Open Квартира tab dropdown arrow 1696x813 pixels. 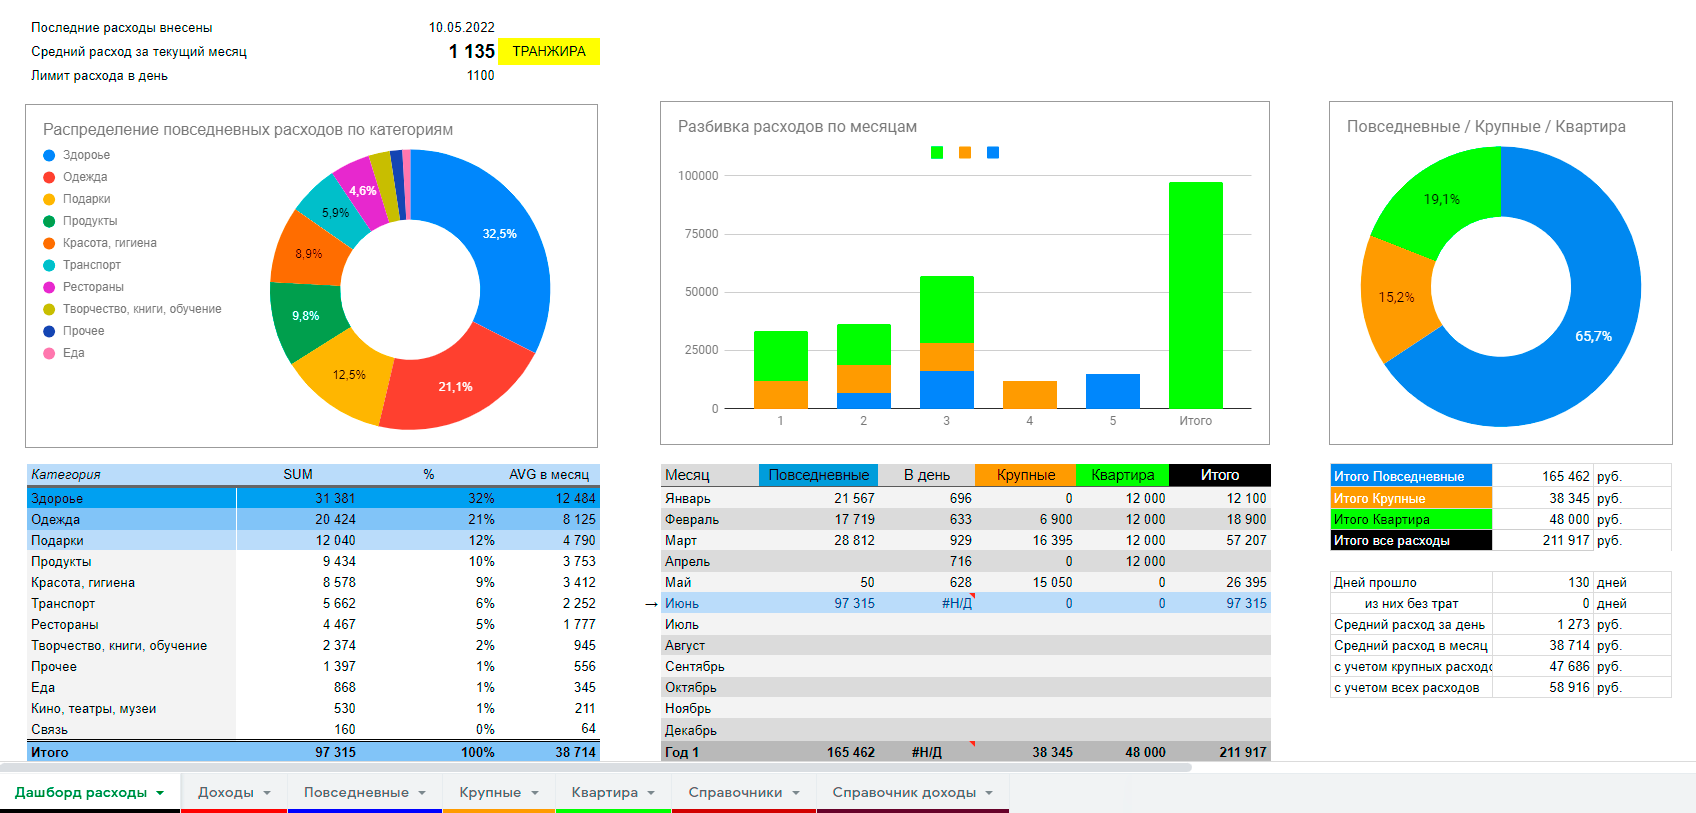click(x=651, y=793)
